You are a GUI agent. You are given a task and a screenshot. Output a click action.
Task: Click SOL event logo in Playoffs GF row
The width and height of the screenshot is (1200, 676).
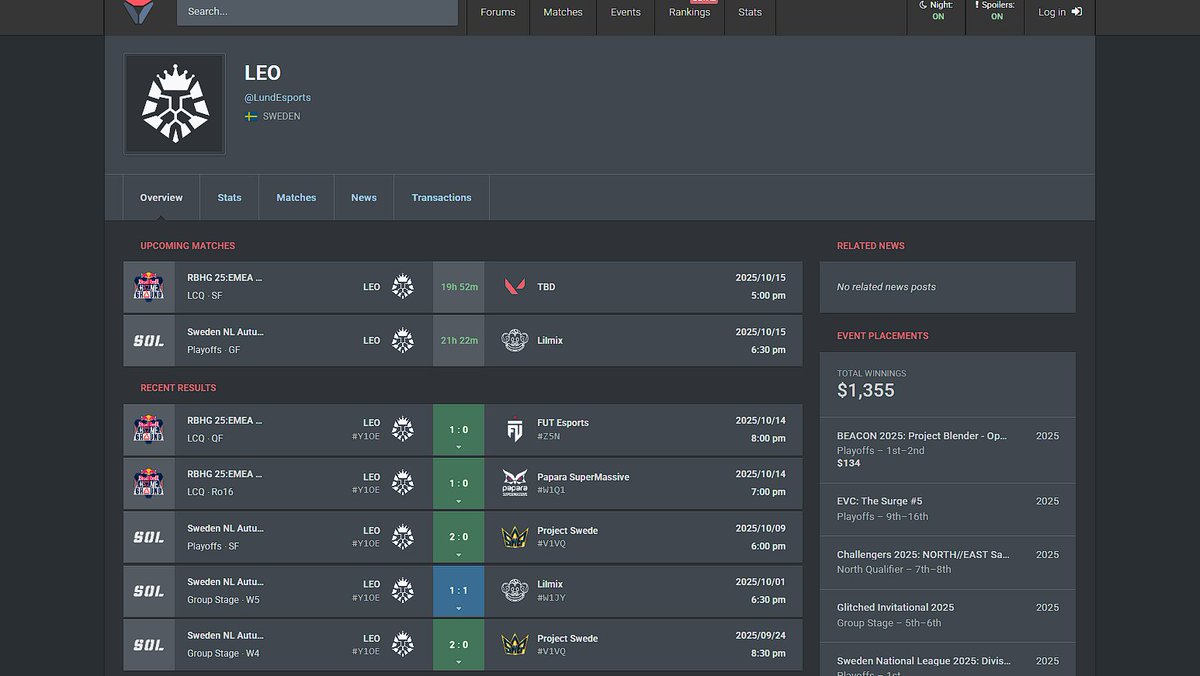pyautogui.click(x=149, y=341)
